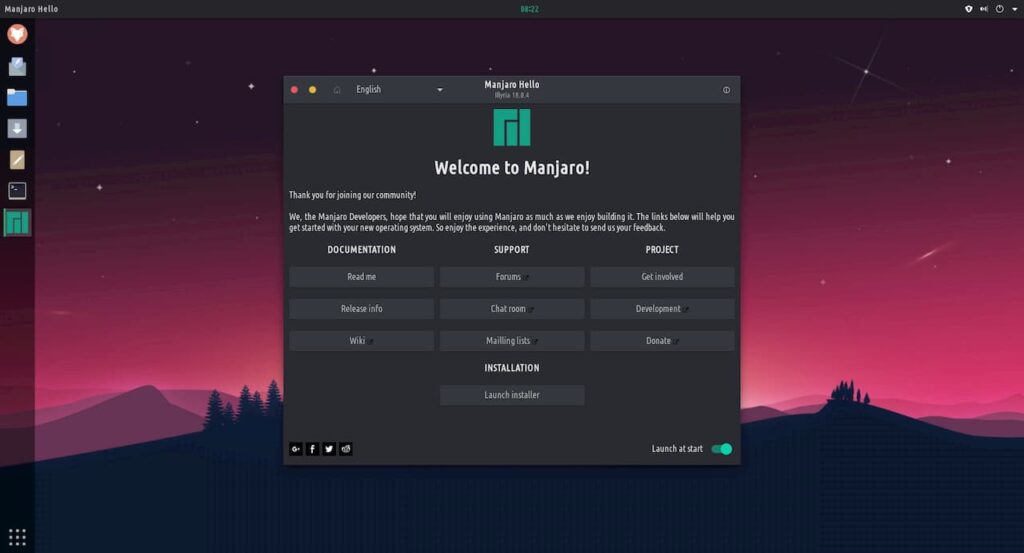Click the power icon in top panel

pyautogui.click(x=999, y=9)
